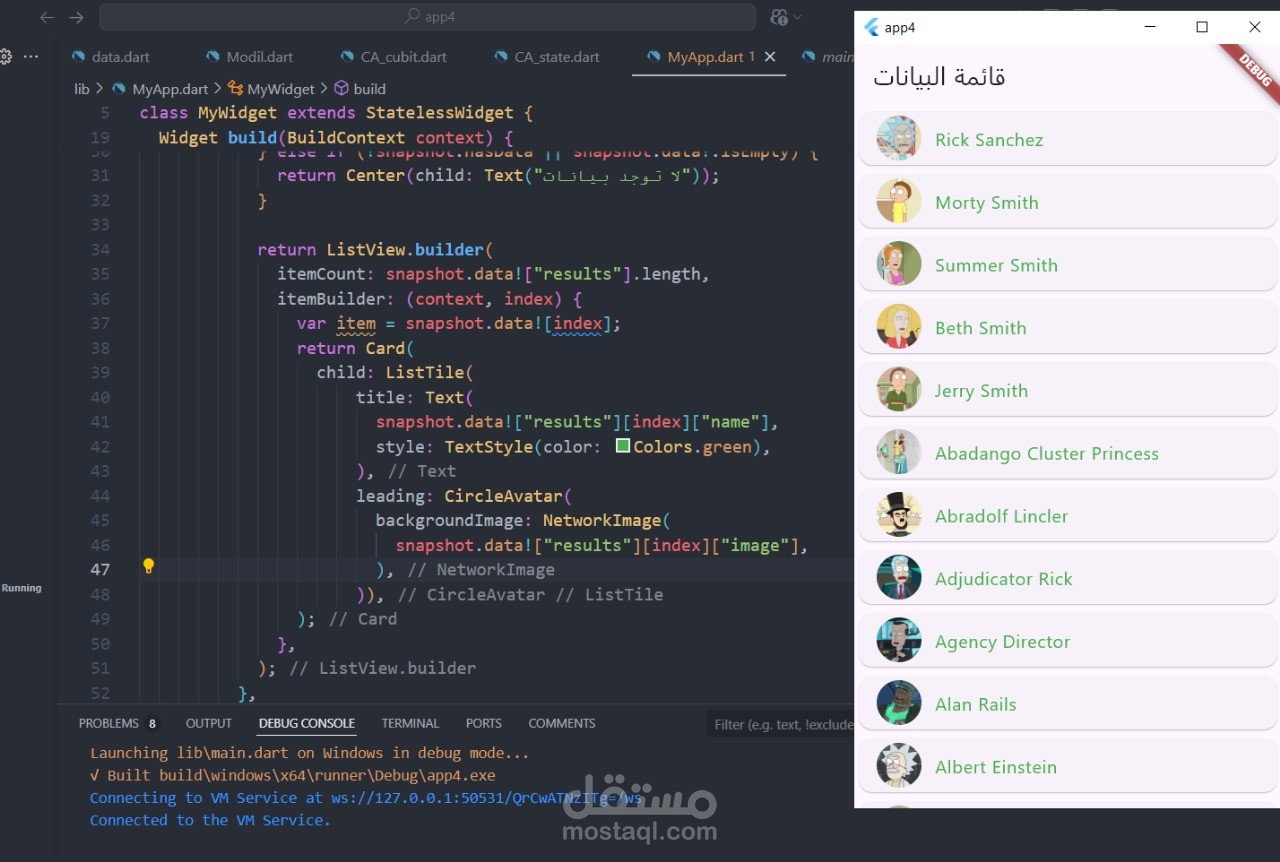Click the underlined item variable on line 37
The height and width of the screenshot is (862, 1280).
point(356,323)
